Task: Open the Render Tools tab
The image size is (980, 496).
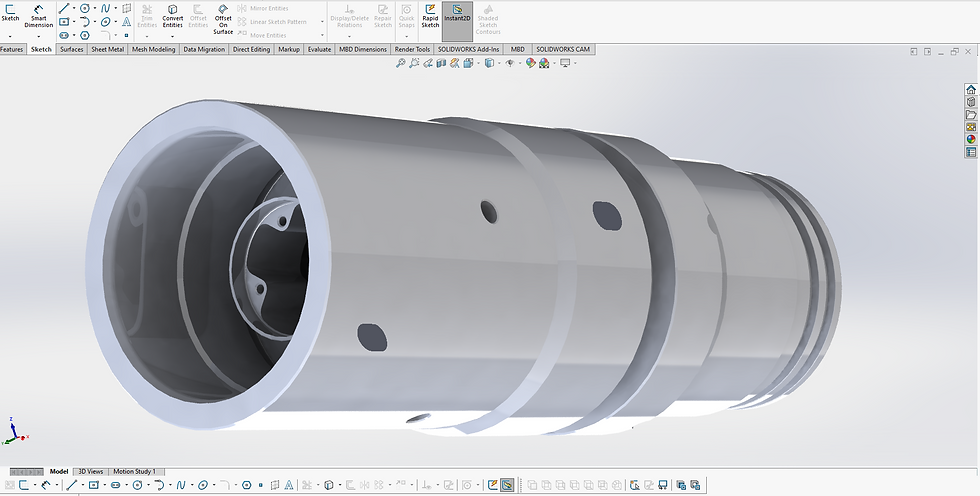Action: click(412, 49)
